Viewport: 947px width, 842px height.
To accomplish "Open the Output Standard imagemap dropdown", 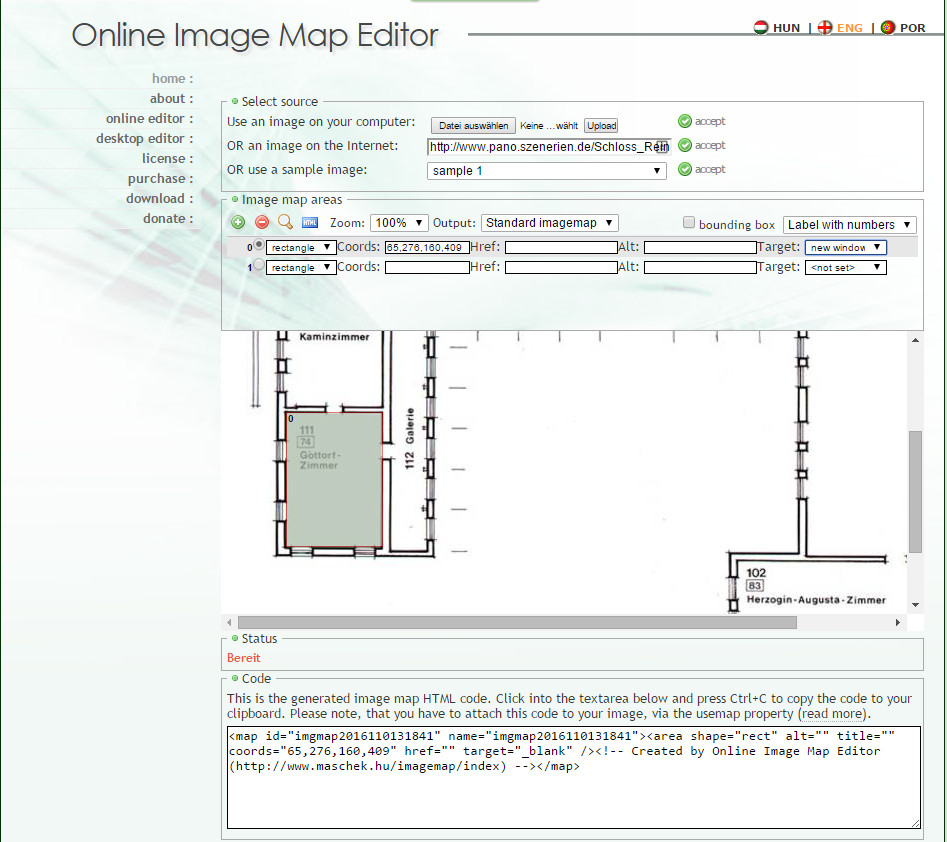I will (549, 223).
